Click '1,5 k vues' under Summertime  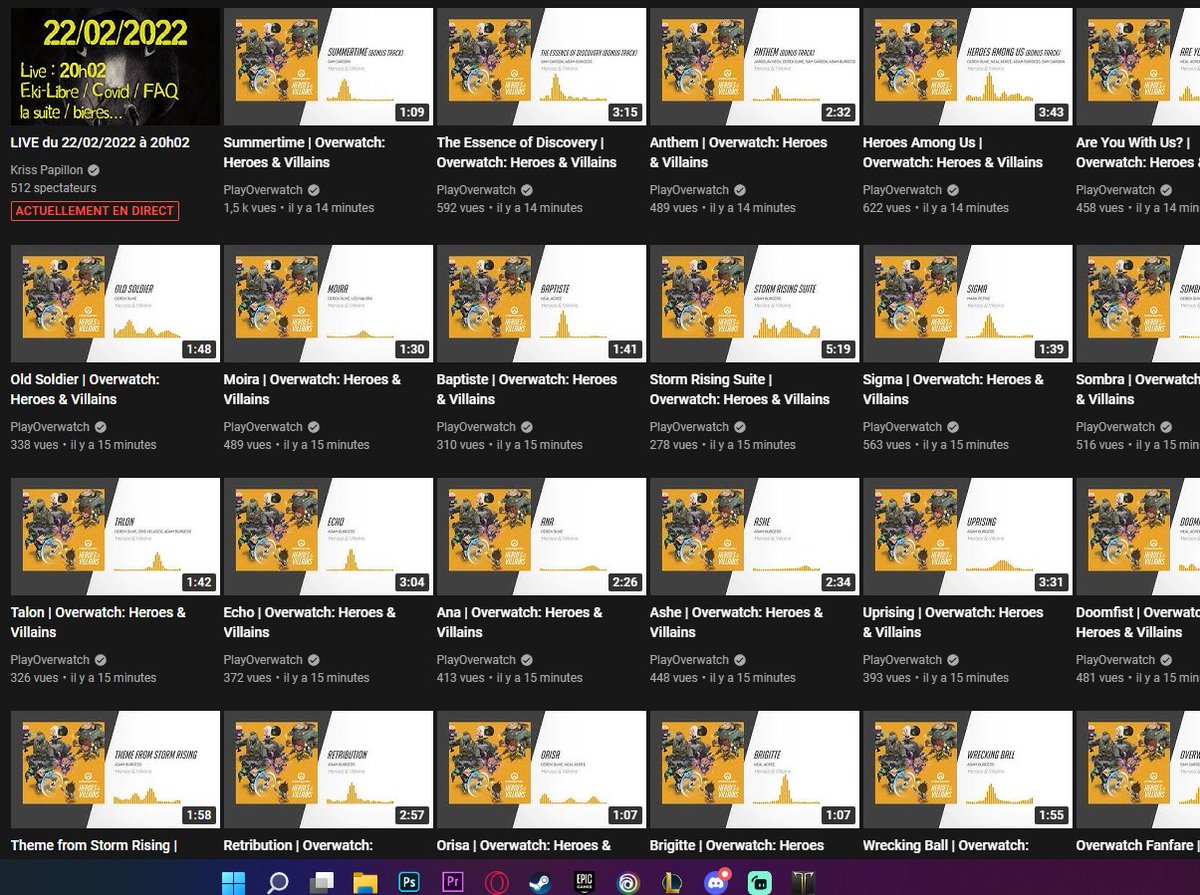click(x=250, y=208)
